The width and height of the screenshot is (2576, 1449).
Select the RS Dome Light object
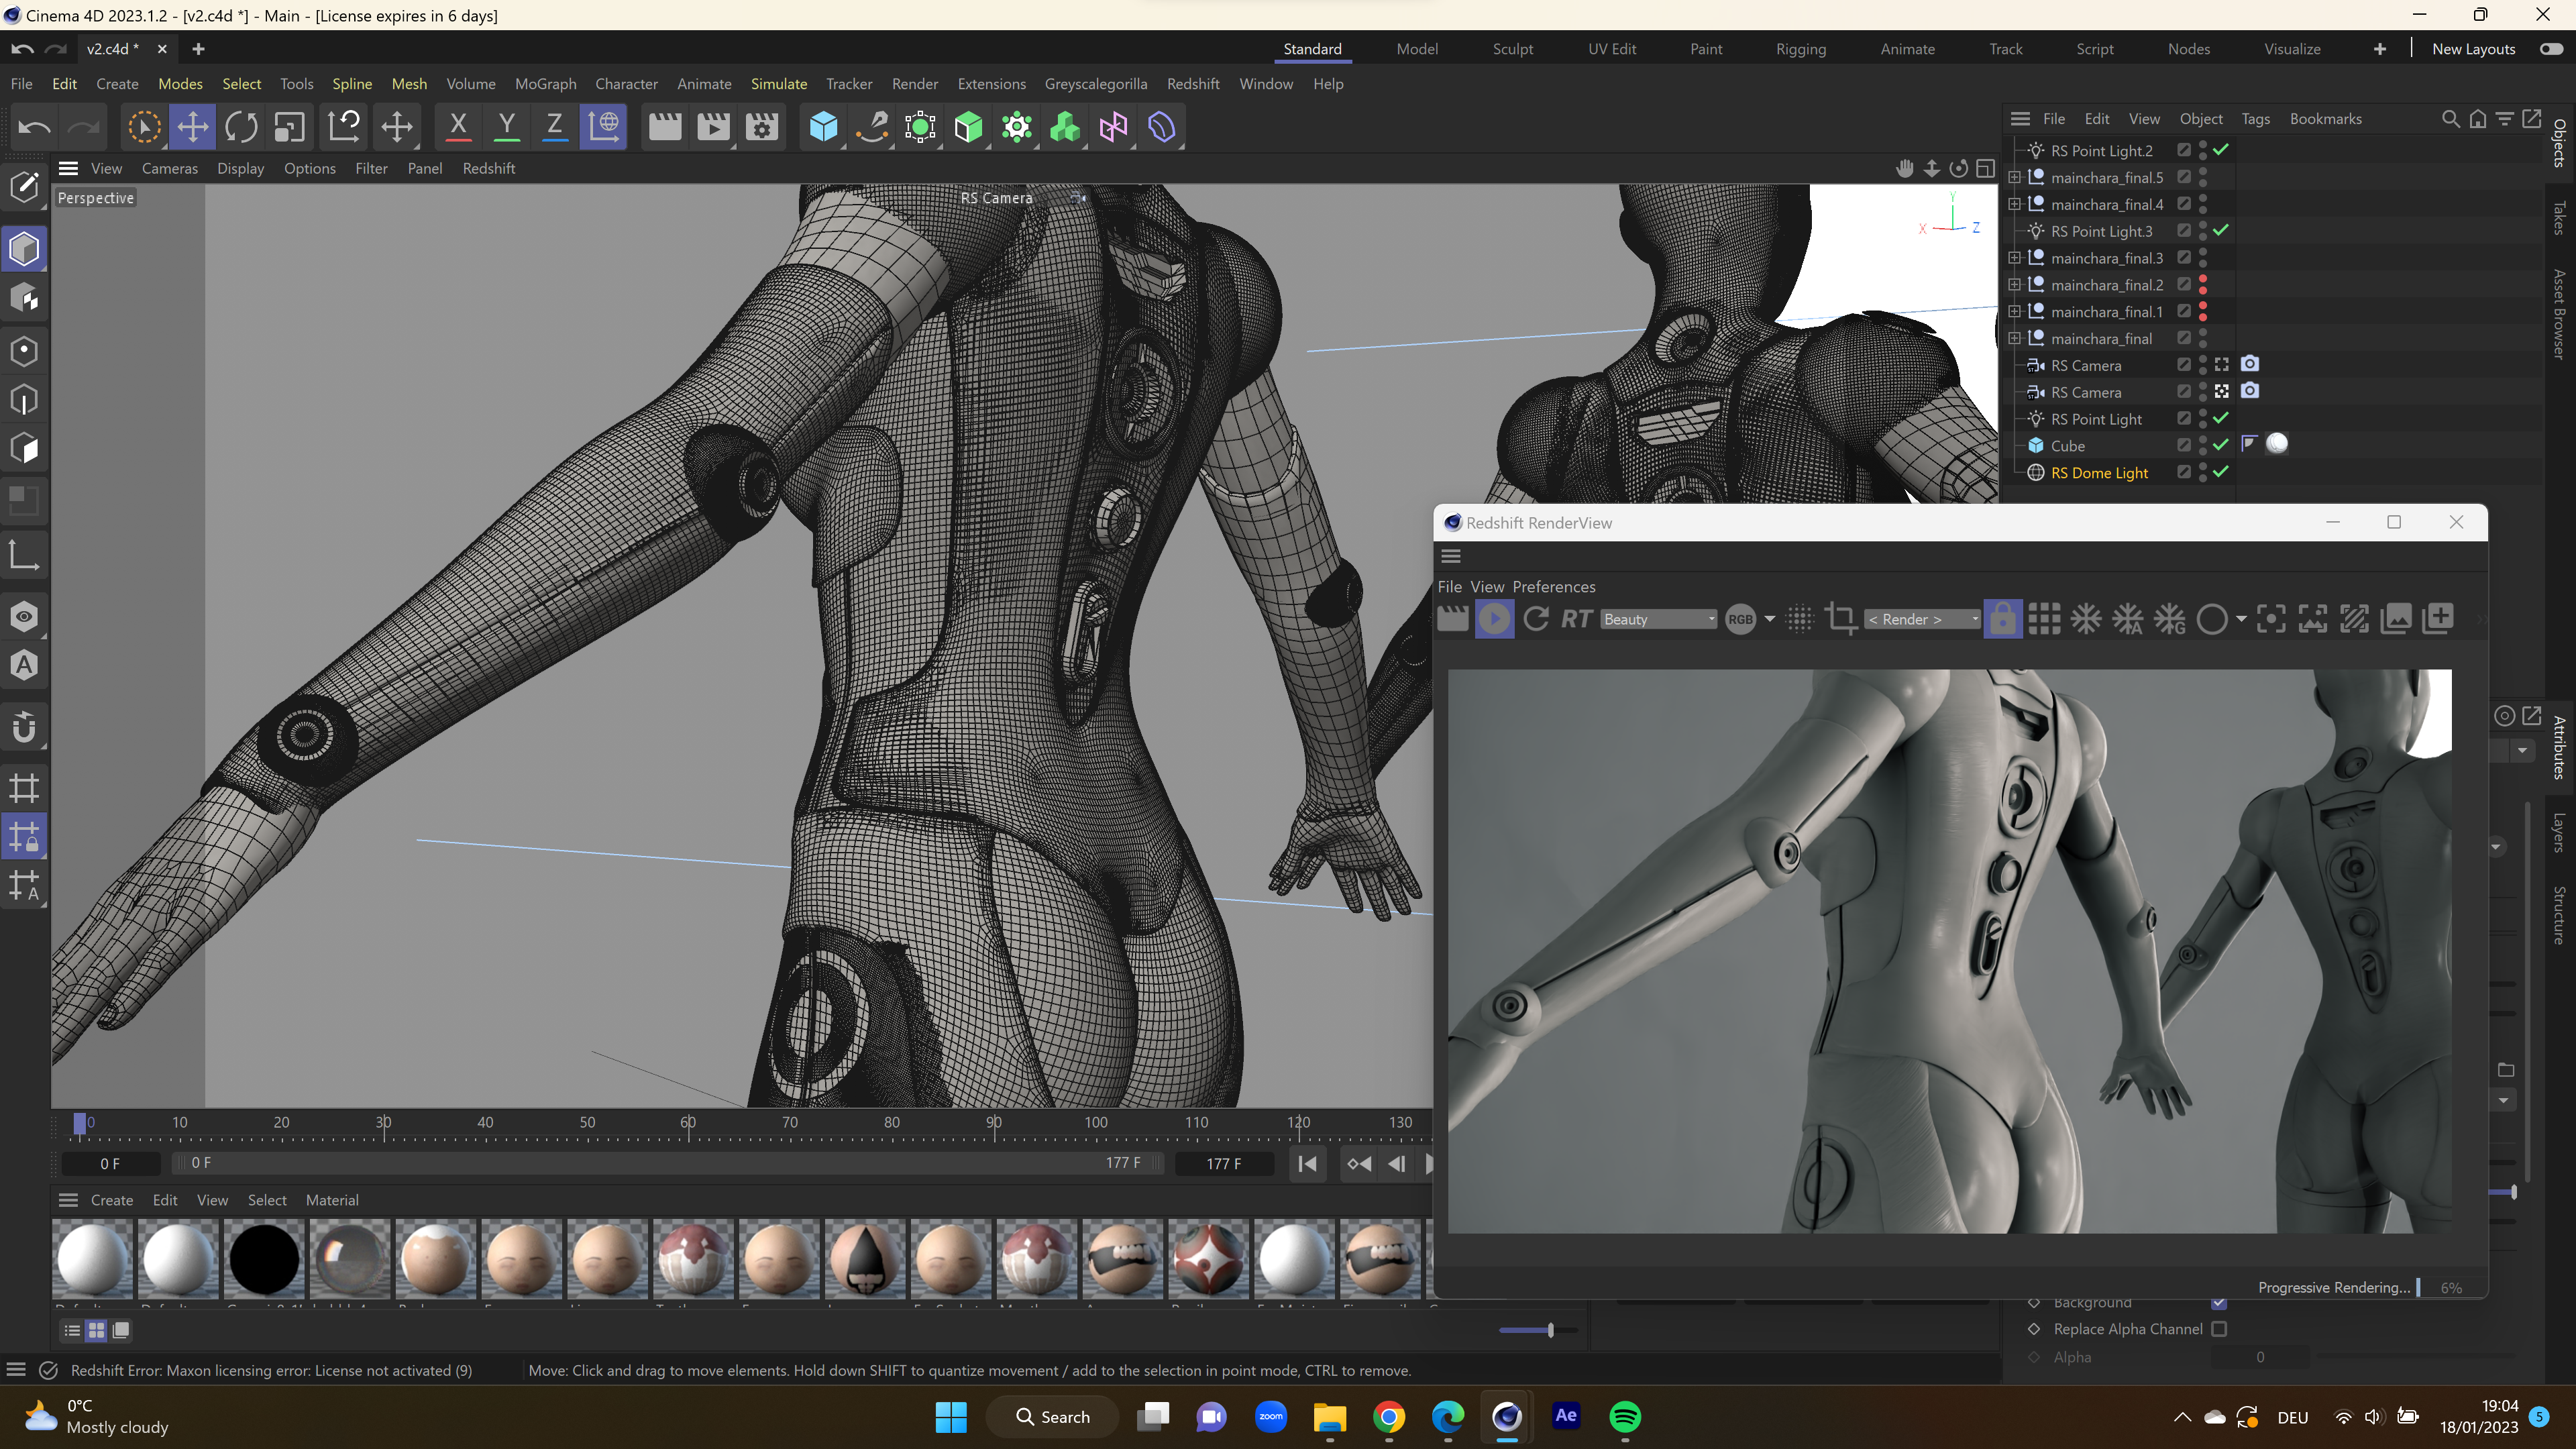[x=2099, y=473]
